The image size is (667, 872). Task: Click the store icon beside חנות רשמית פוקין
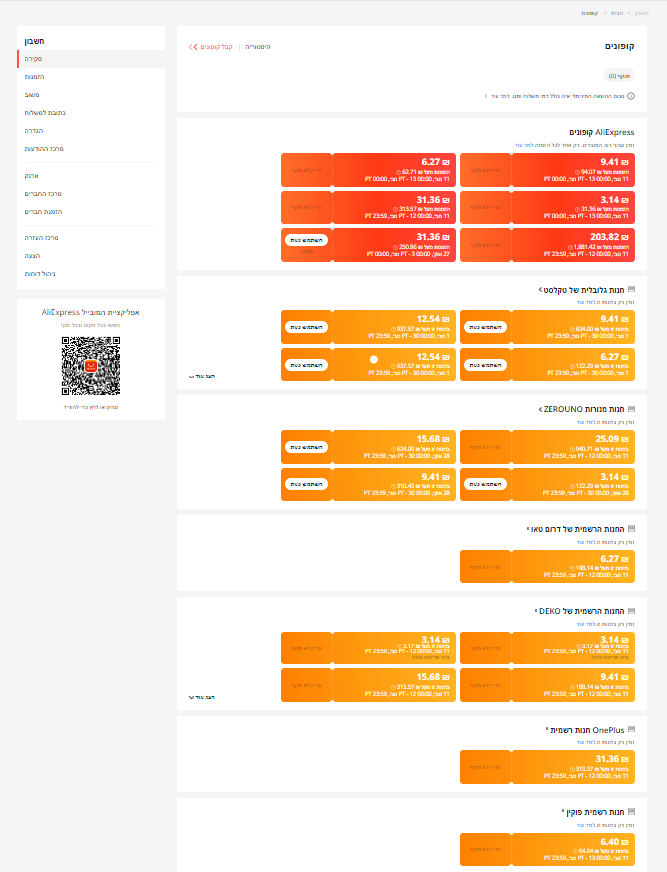point(631,812)
